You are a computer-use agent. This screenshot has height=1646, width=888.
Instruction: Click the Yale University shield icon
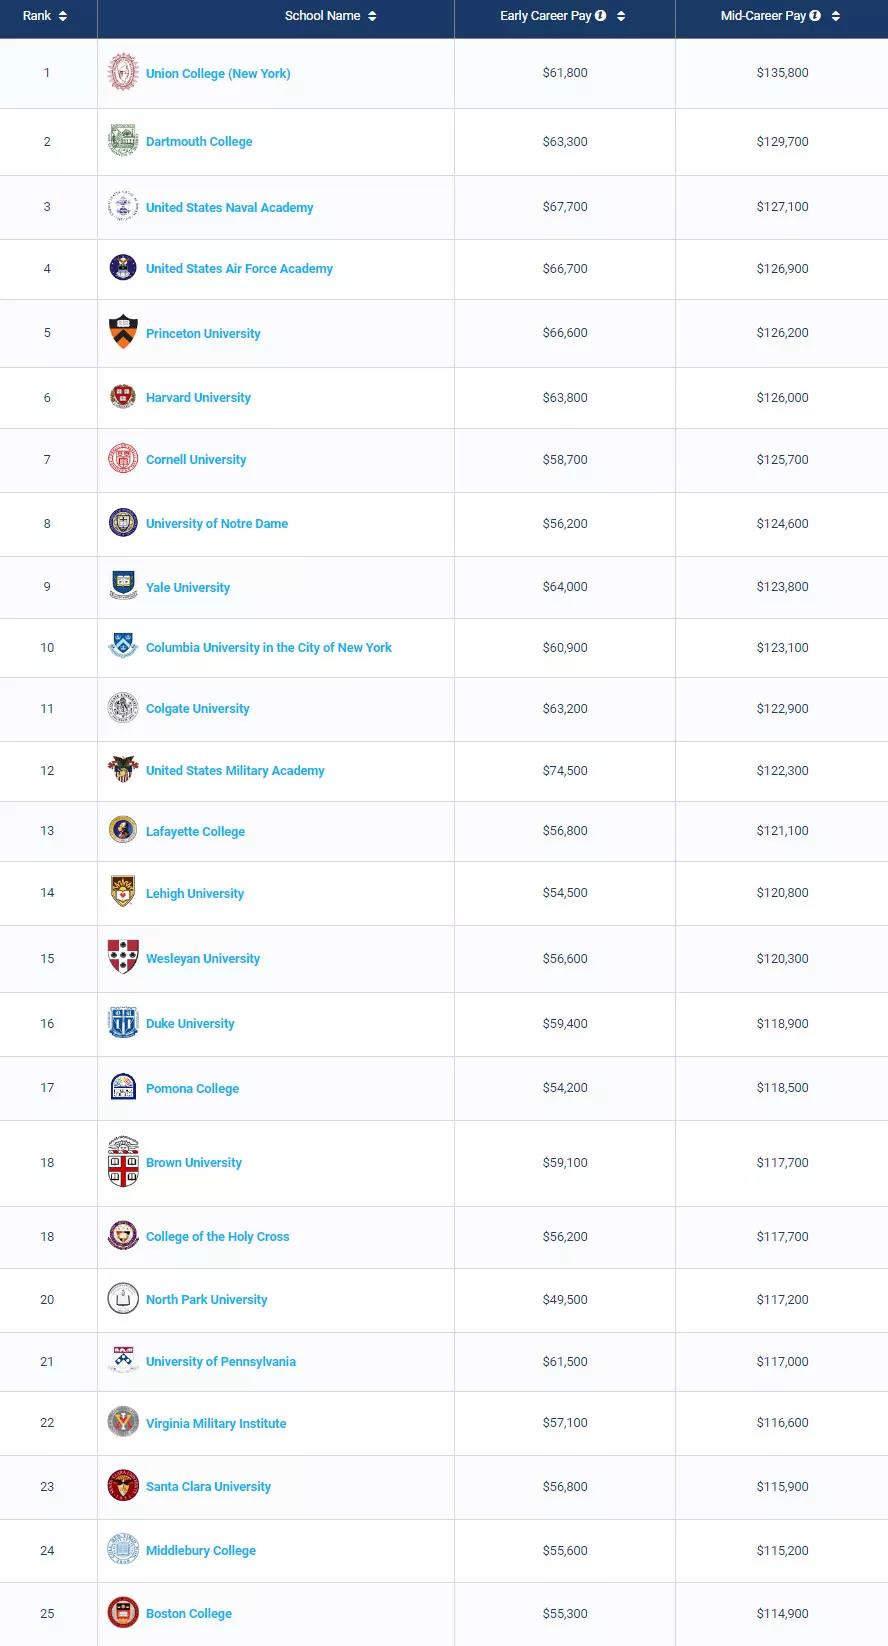pos(123,586)
